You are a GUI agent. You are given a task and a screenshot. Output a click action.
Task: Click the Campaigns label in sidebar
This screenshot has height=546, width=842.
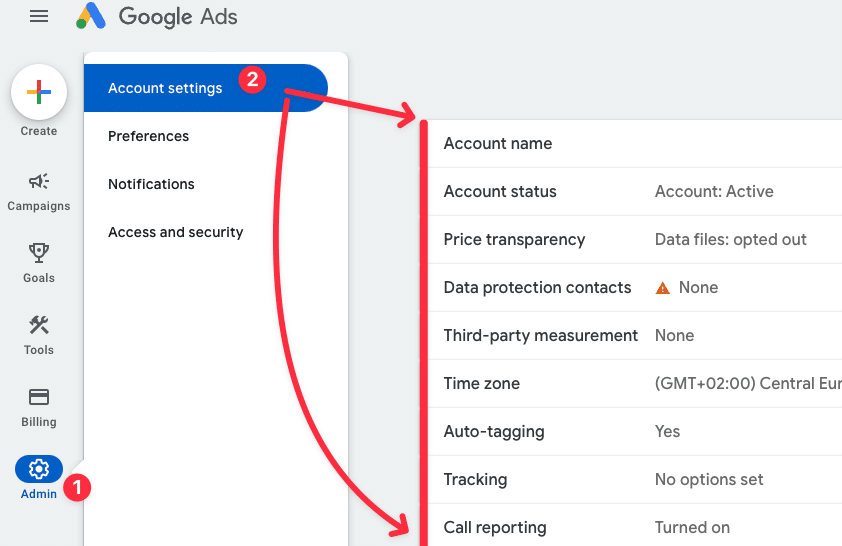click(39, 206)
